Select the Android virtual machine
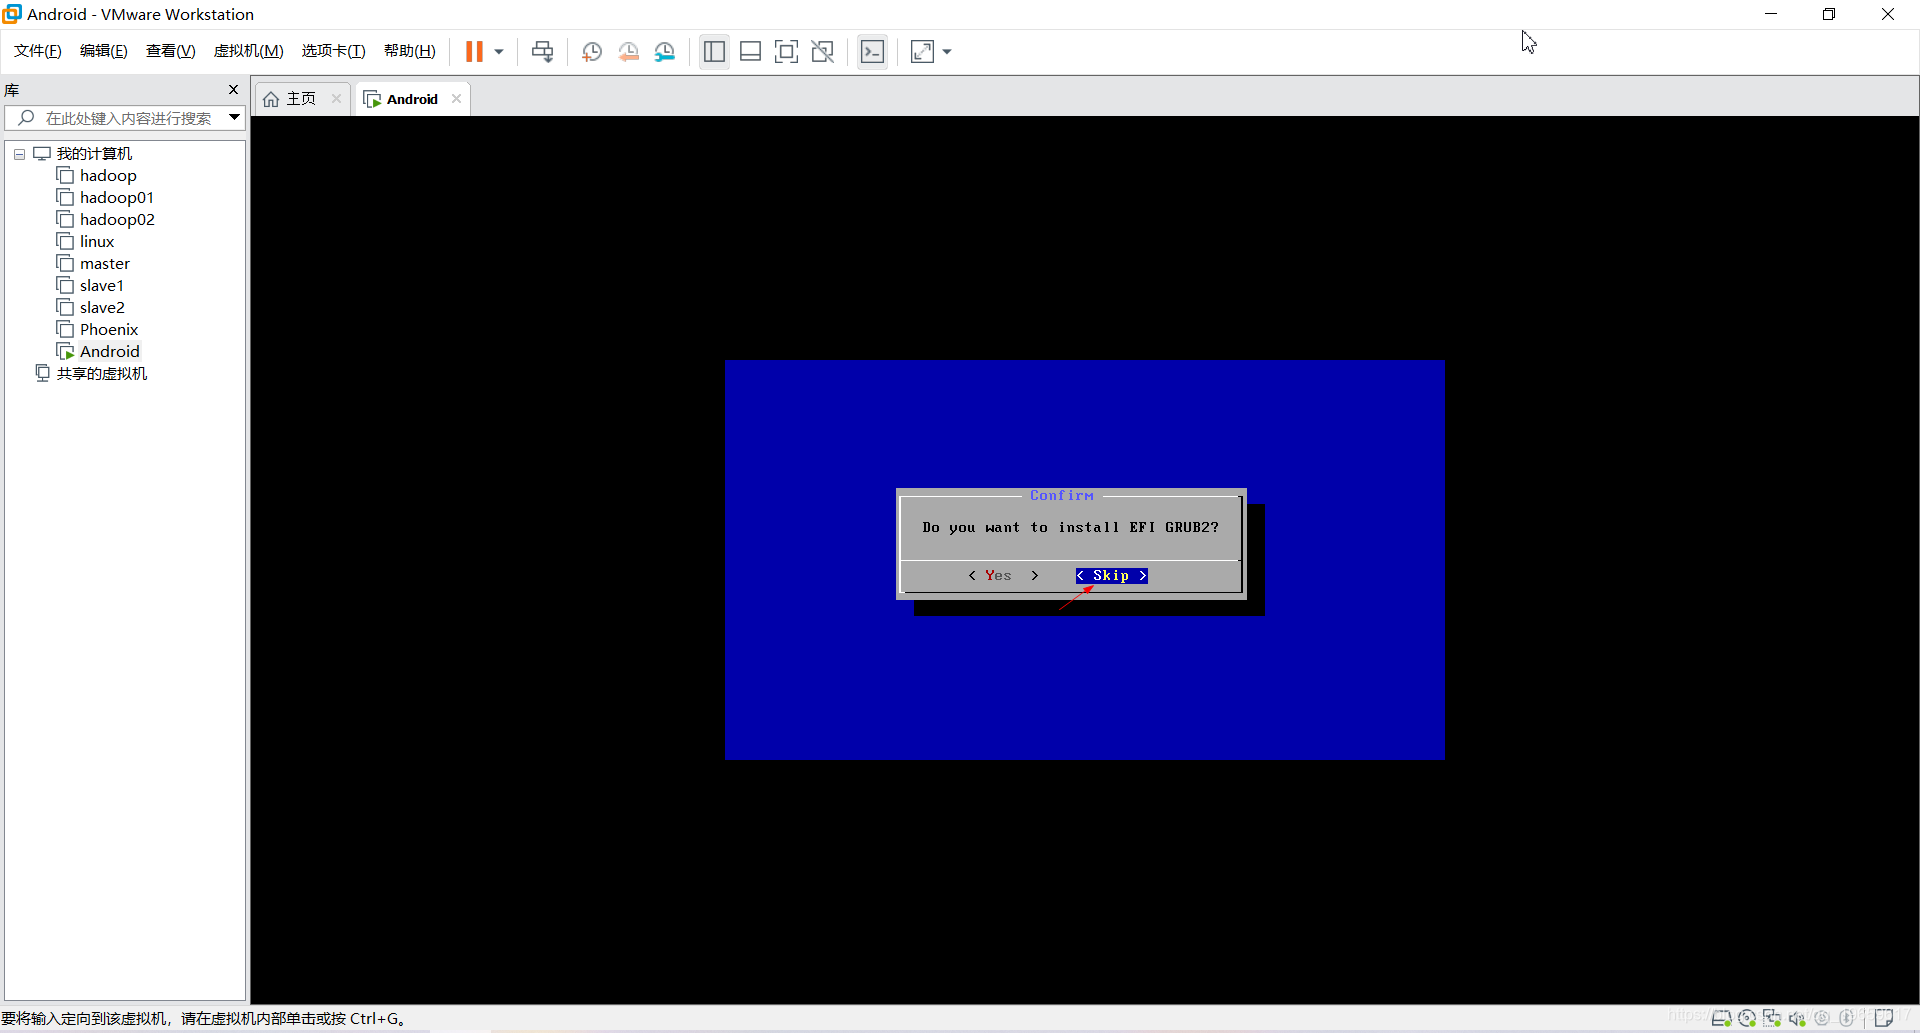Viewport: 1921px width, 1033px height. coord(110,352)
